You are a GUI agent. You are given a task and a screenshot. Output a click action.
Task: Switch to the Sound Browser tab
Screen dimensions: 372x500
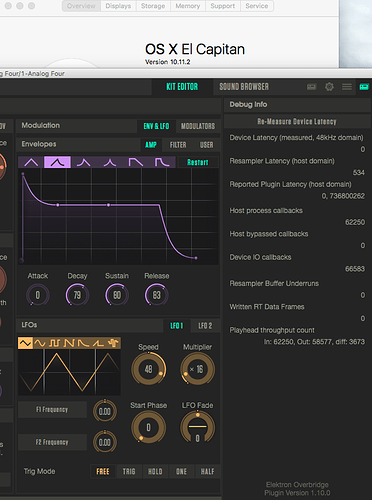point(244,87)
